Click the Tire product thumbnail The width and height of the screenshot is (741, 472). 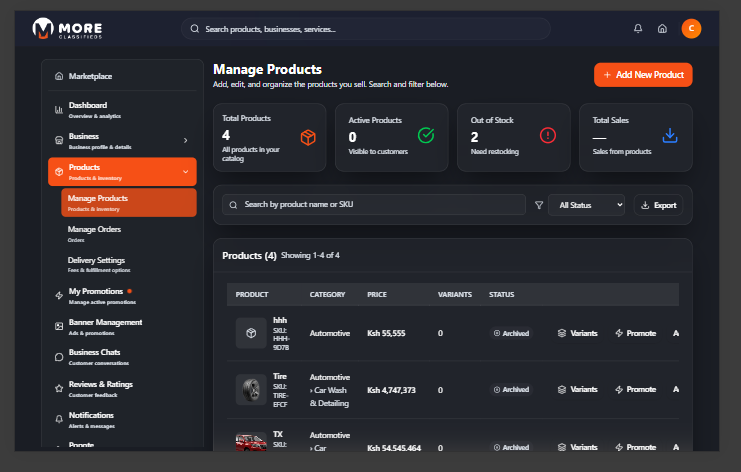coord(251,389)
